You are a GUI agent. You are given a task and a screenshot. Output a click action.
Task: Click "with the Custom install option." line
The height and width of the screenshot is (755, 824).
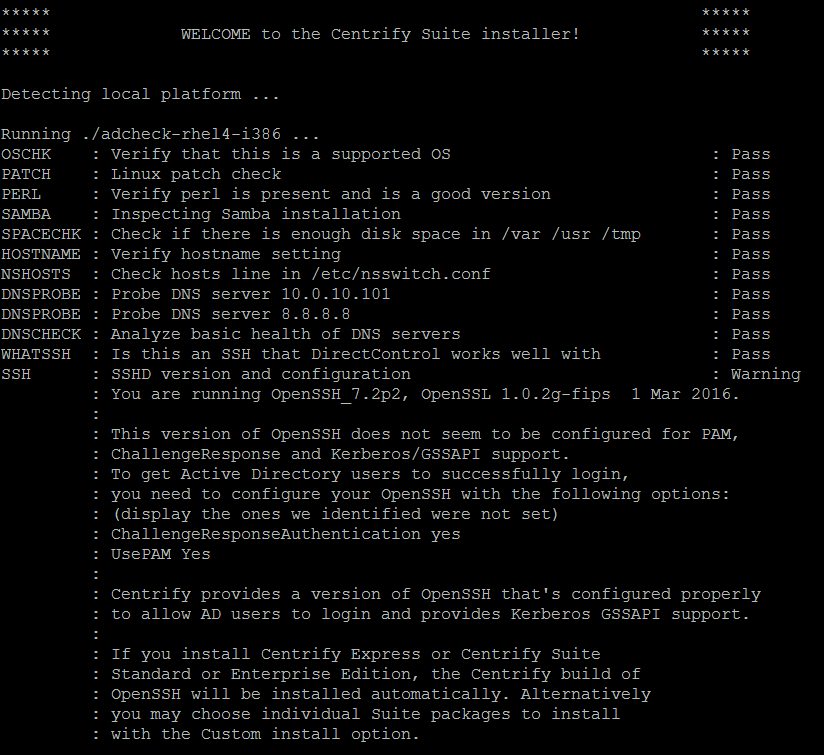pyautogui.click(x=265, y=734)
